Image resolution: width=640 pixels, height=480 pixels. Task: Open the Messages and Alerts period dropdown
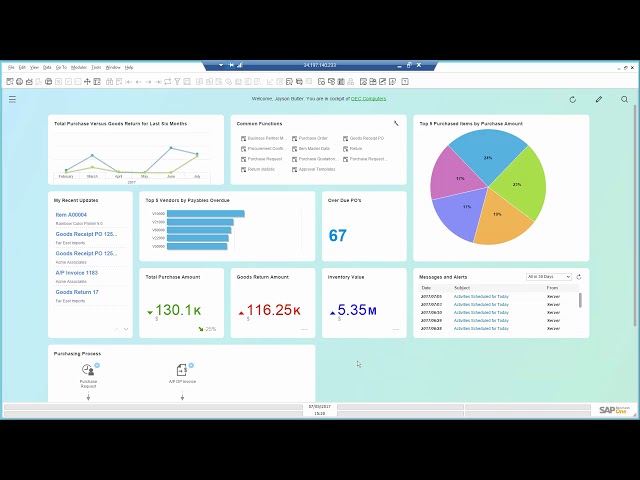(x=549, y=277)
